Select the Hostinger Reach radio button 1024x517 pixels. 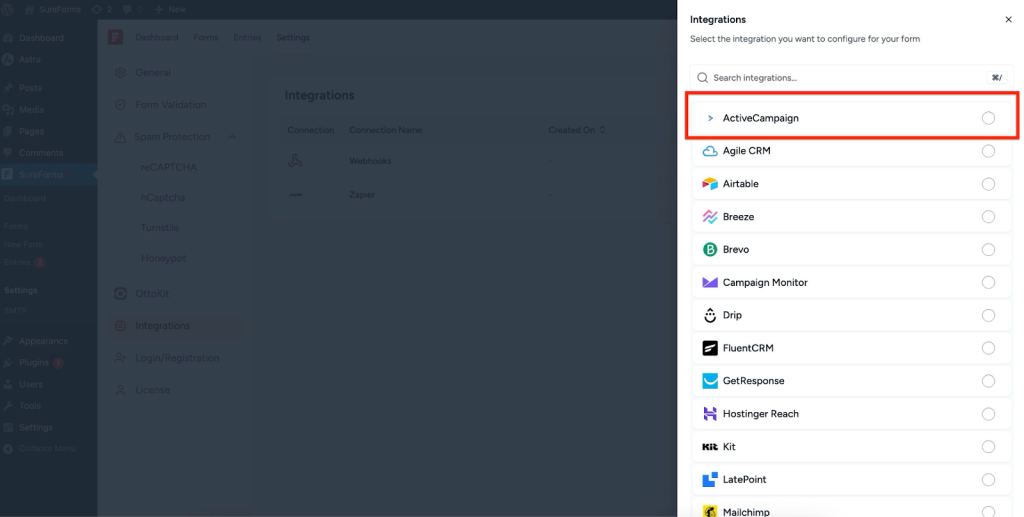988,414
